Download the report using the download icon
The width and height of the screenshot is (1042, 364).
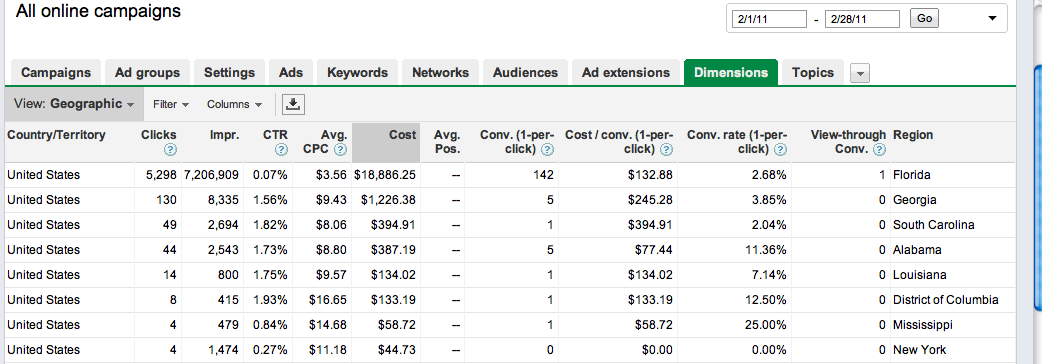point(293,104)
